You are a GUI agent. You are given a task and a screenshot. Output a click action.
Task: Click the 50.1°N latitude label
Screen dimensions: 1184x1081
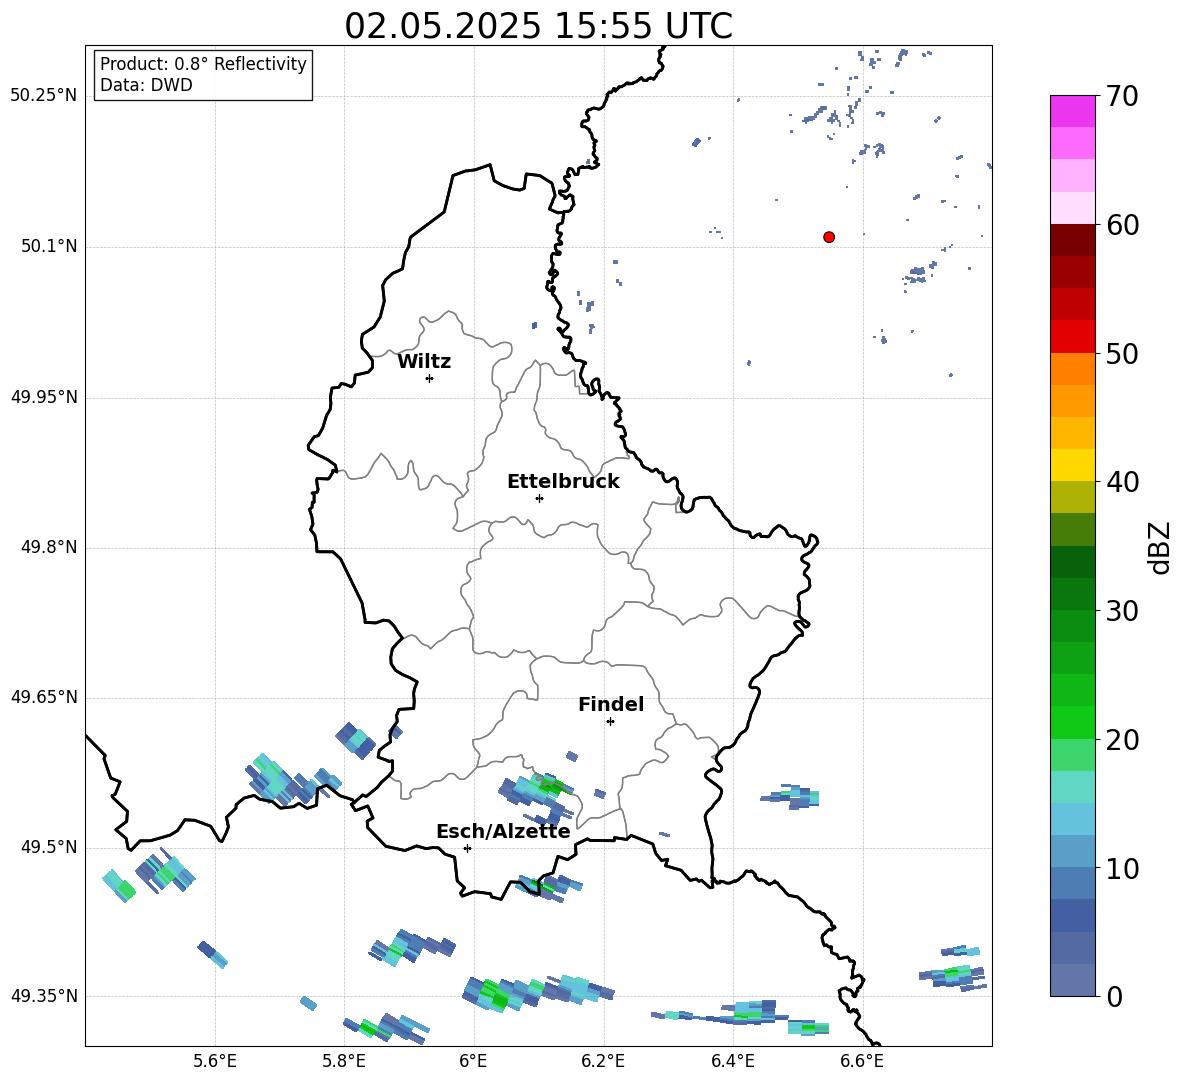tap(49, 247)
